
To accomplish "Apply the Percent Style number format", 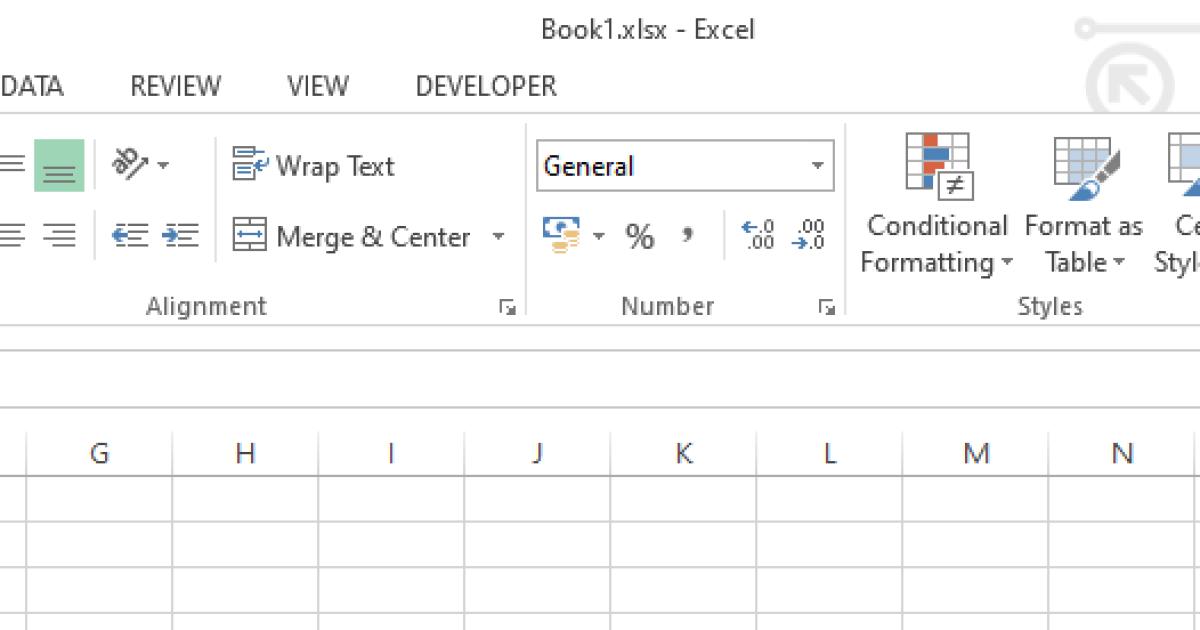I will point(641,236).
